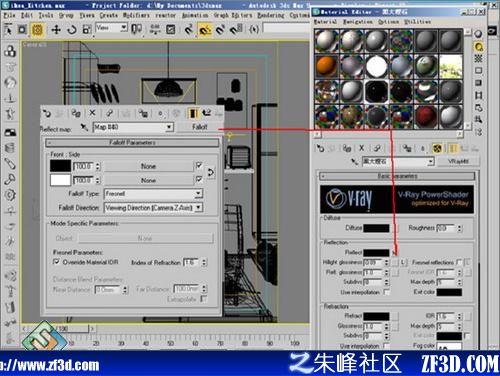Toggle Fresnel reflections checkbox
Screen dimensions: 500x376
click(459, 262)
